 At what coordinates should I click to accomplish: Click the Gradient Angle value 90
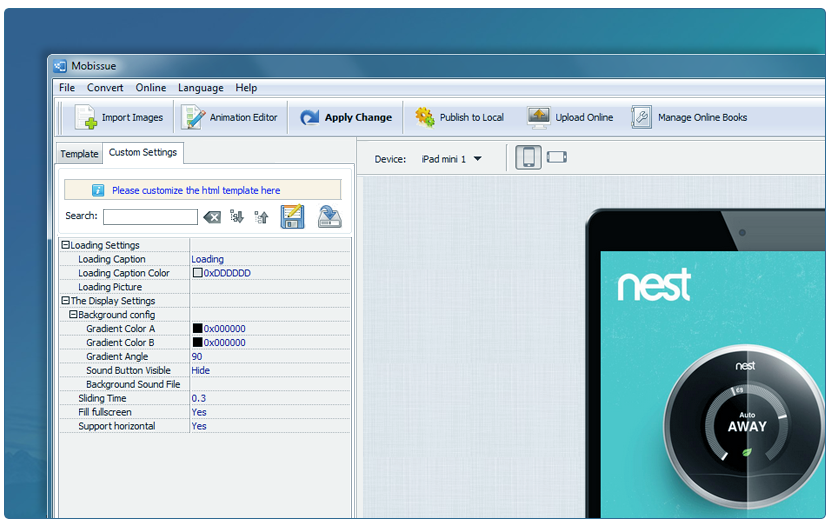click(x=197, y=357)
